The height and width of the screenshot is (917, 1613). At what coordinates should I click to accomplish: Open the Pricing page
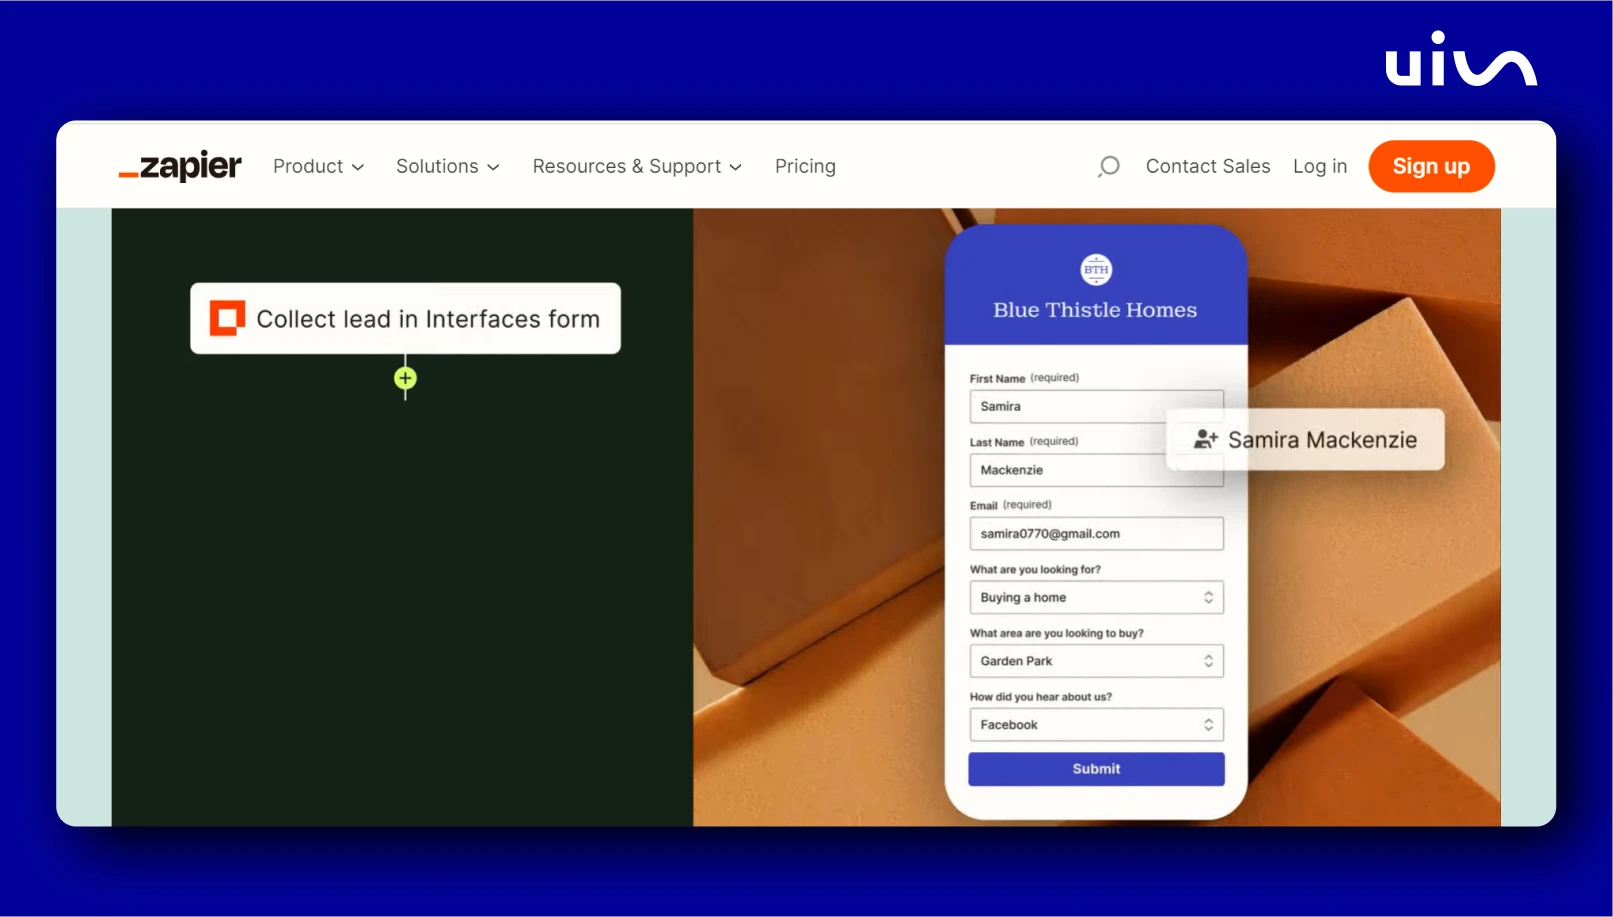coord(805,166)
